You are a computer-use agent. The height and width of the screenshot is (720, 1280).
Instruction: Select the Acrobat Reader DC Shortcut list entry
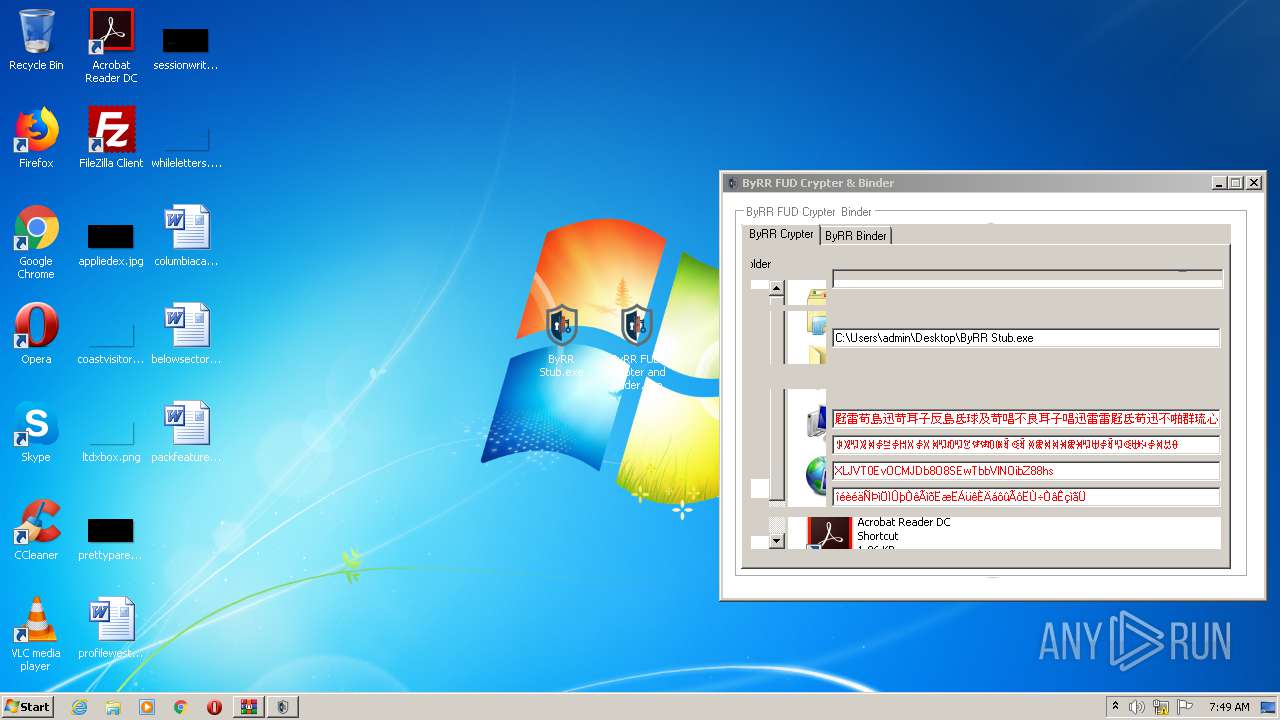[x=1005, y=533]
